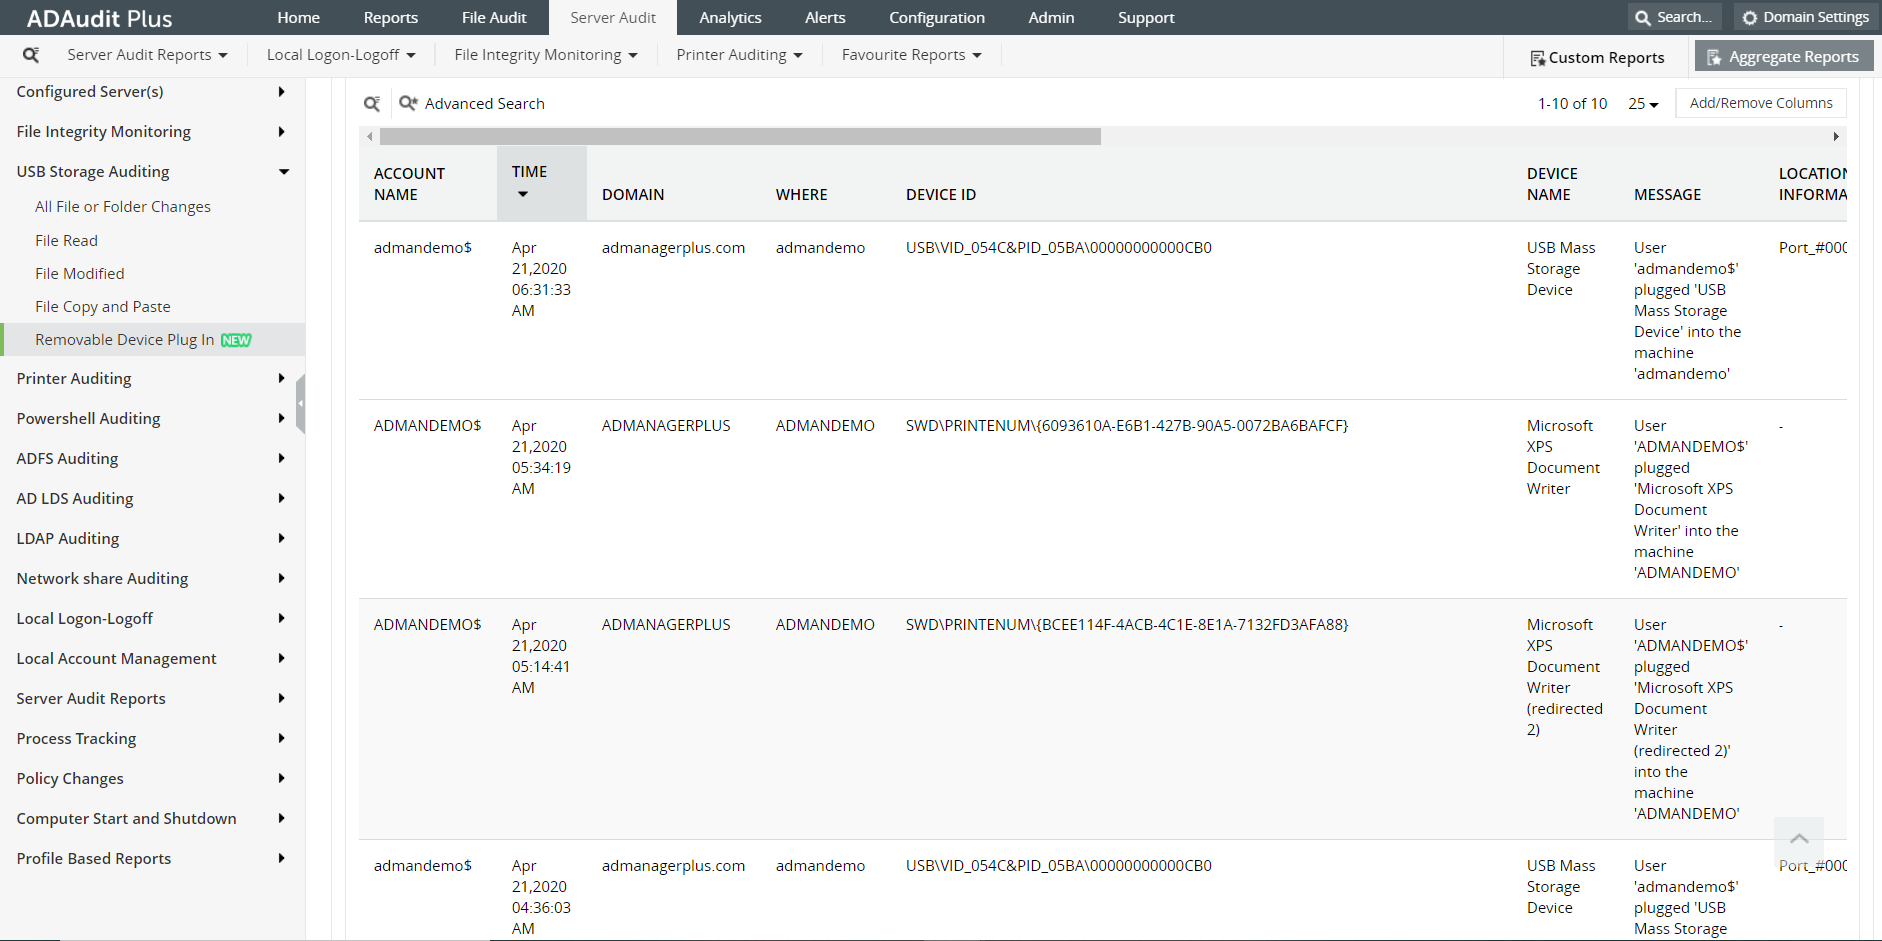The width and height of the screenshot is (1882, 941).
Task: Click the left arrow of the horizontal scrollbar
Action: tap(369, 136)
